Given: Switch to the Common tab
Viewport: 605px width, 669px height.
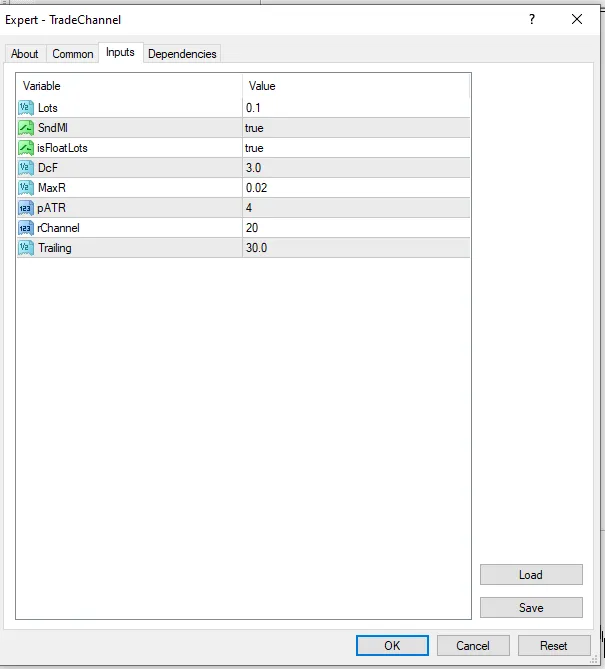Looking at the screenshot, I should click(73, 54).
